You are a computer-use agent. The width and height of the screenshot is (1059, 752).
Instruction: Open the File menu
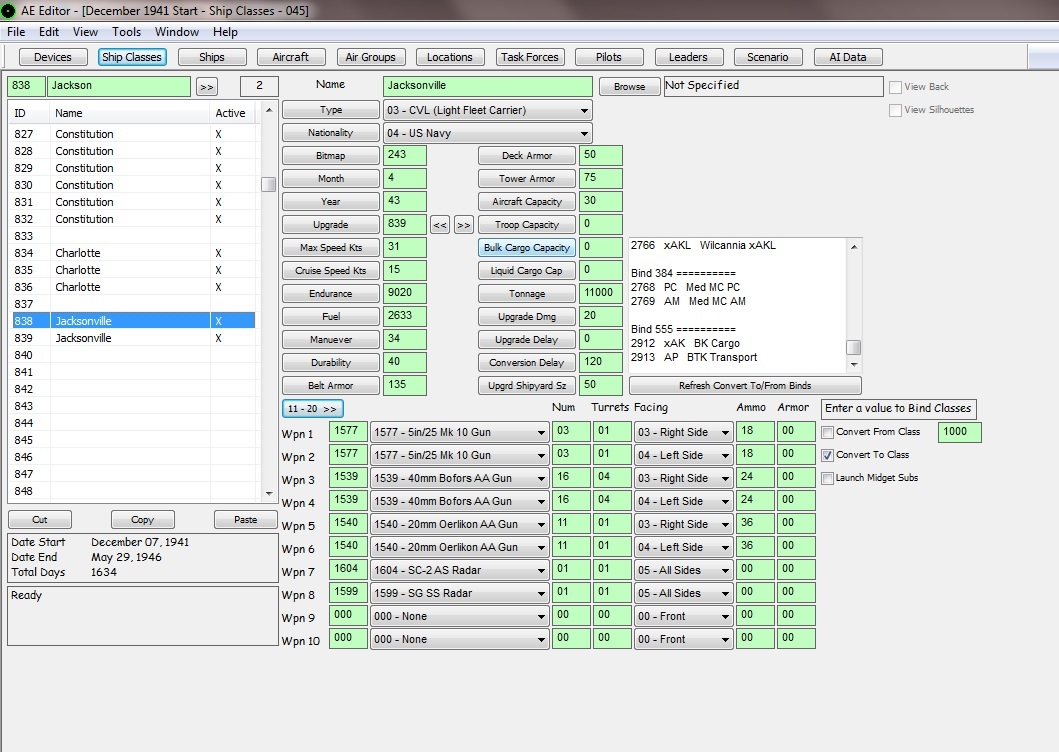[16, 32]
